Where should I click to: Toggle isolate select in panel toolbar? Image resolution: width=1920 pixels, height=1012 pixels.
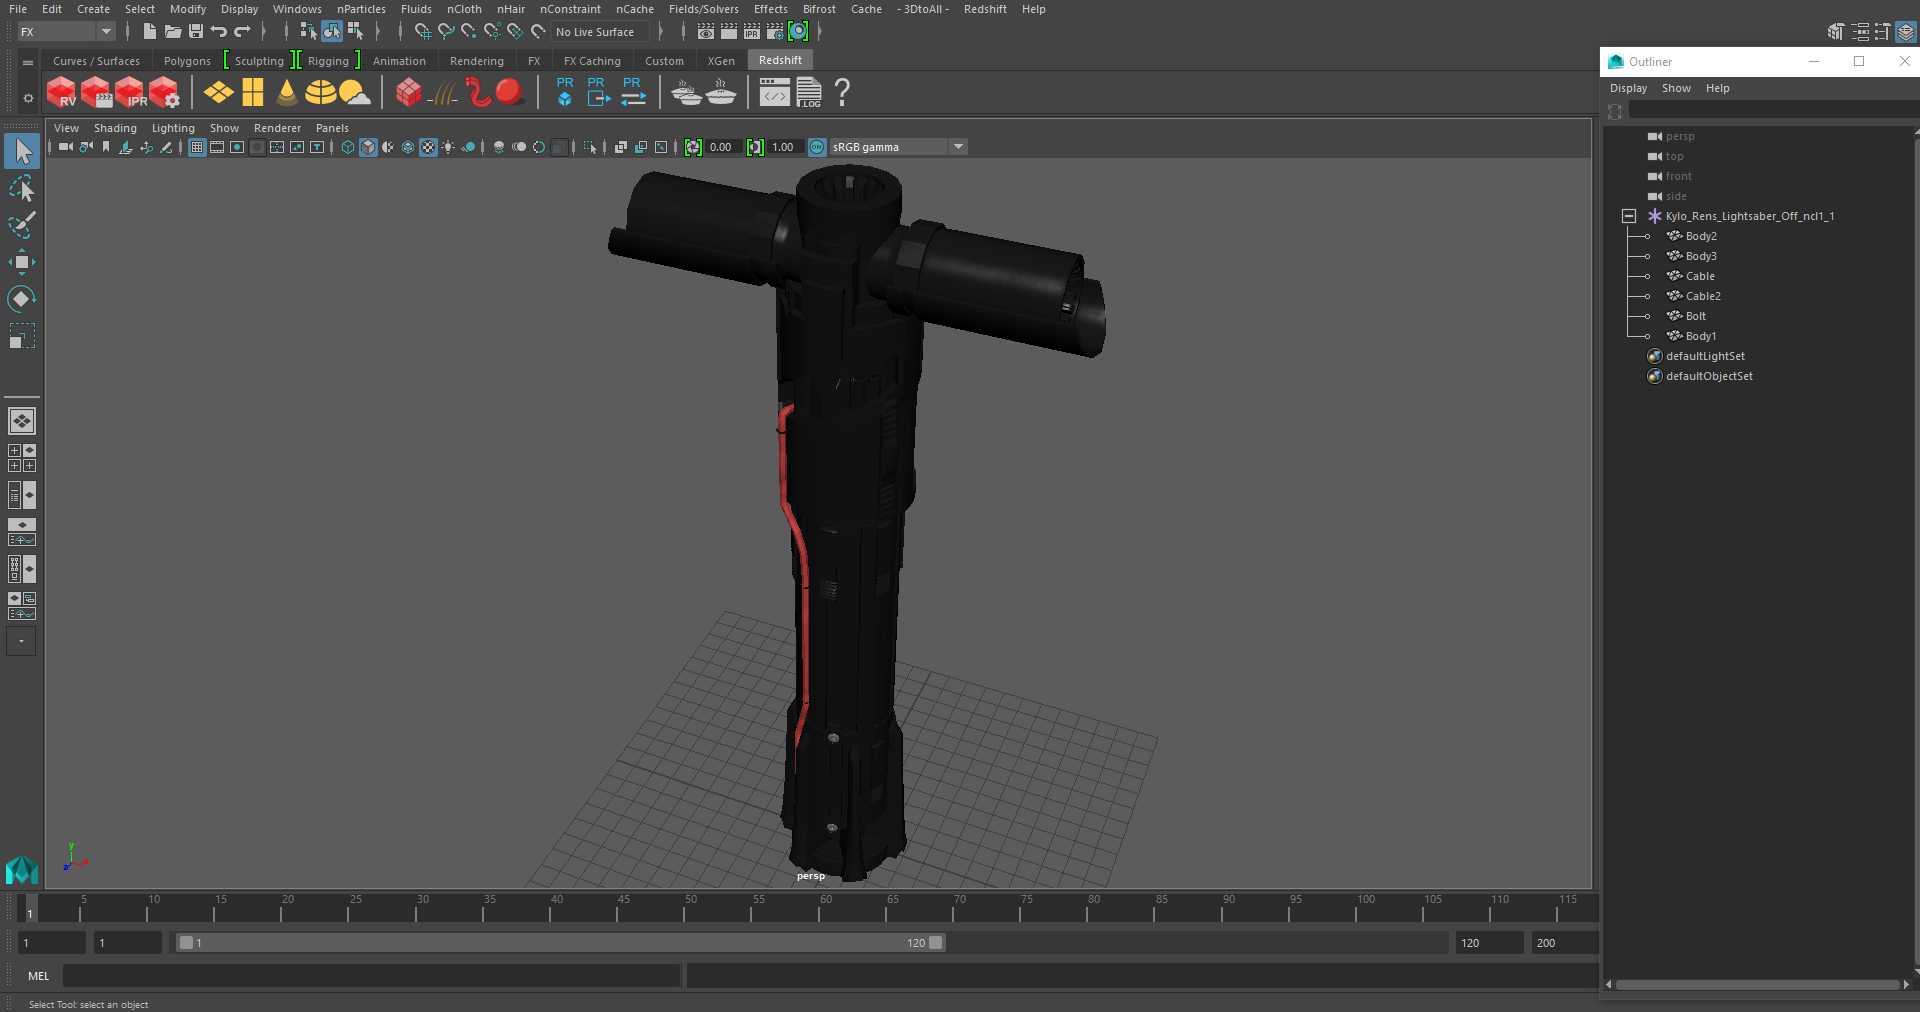590,147
